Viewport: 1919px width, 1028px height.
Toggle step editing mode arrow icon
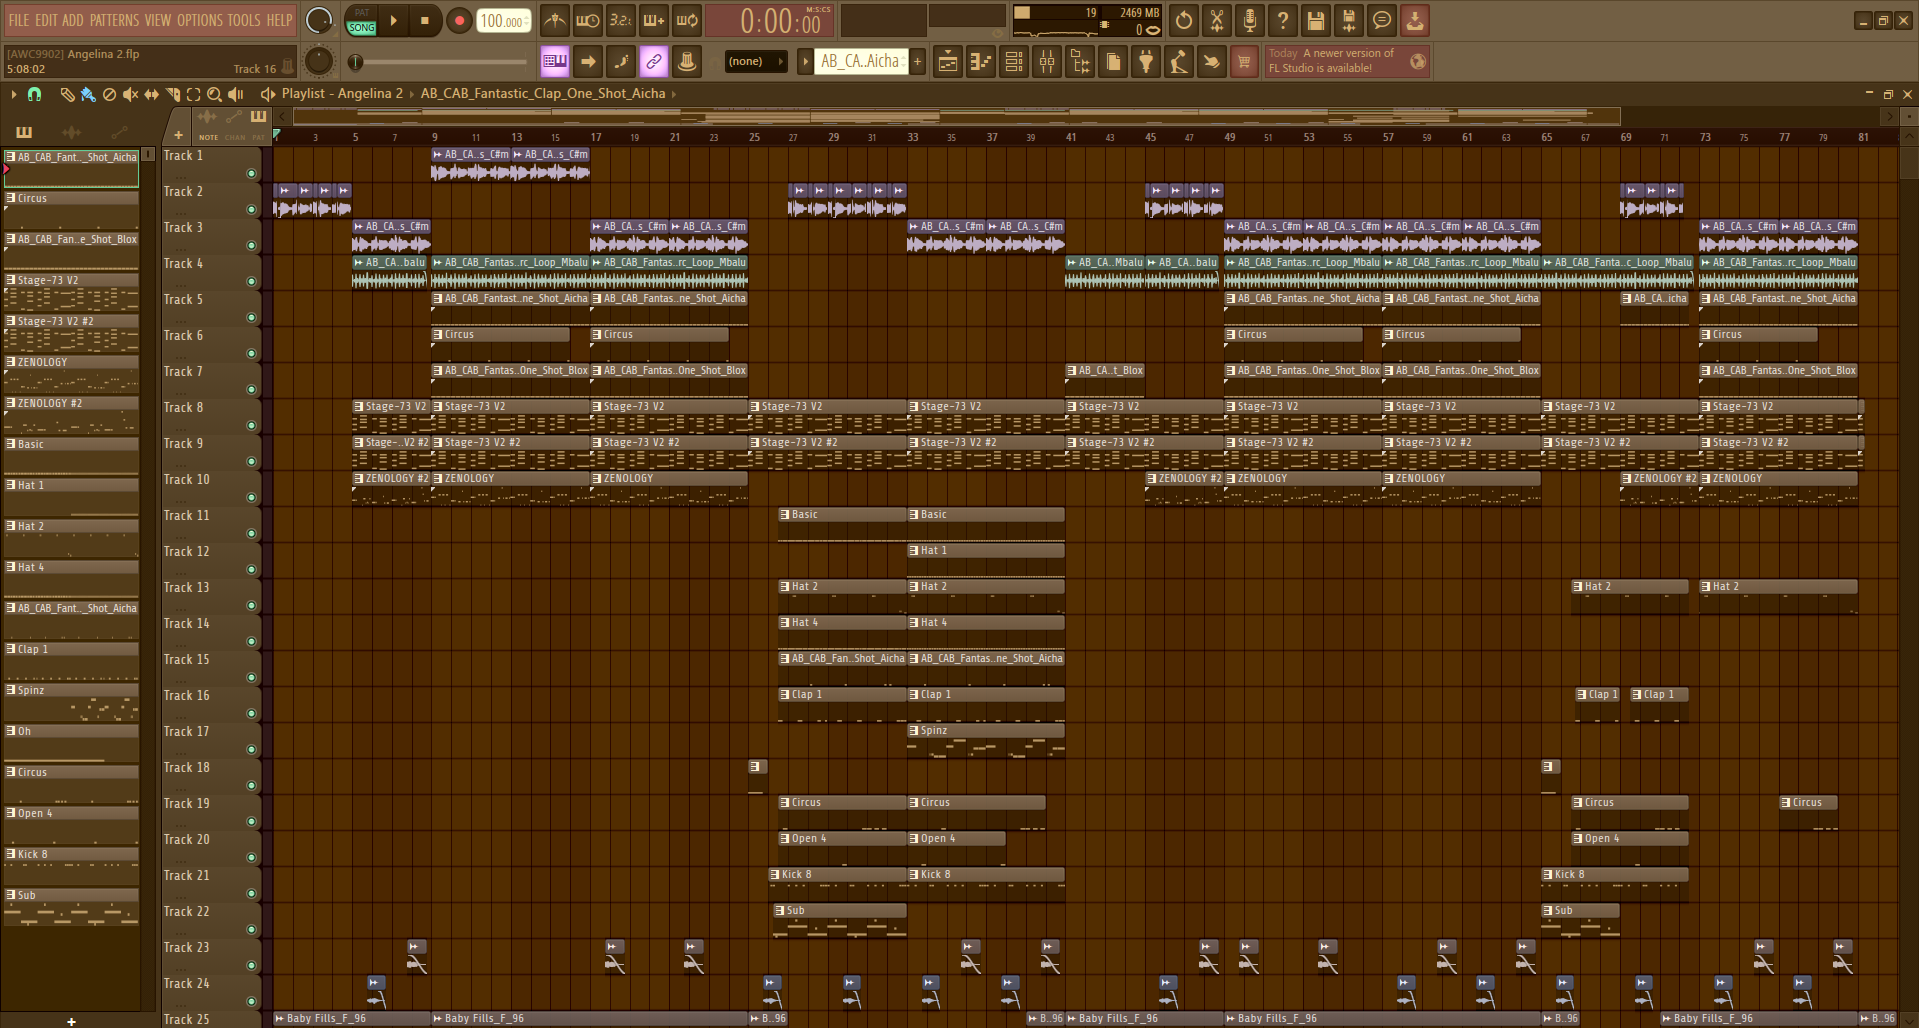click(x=588, y=62)
